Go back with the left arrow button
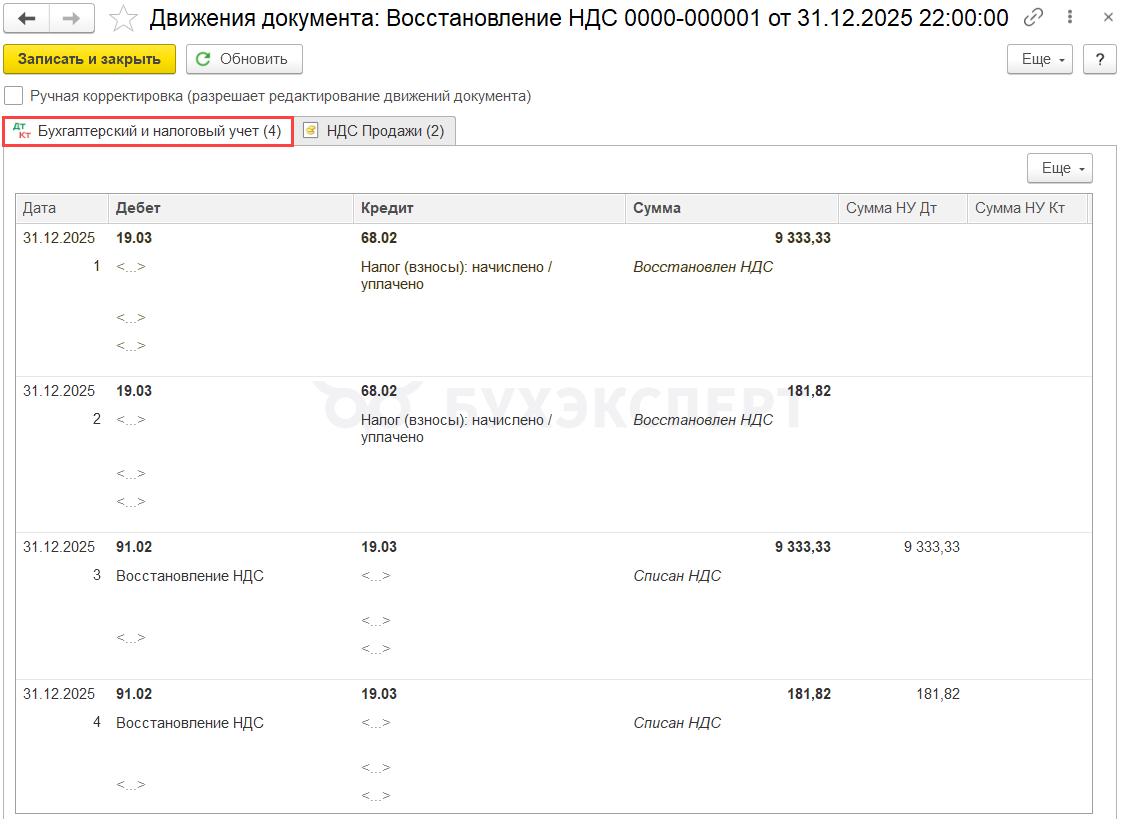The width and height of the screenshot is (1122, 819). coord(26,19)
